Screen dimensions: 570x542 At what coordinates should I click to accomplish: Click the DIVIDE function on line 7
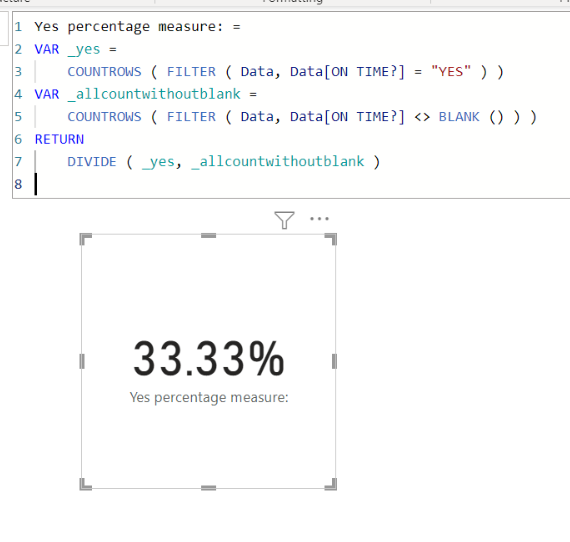[92, 162]
